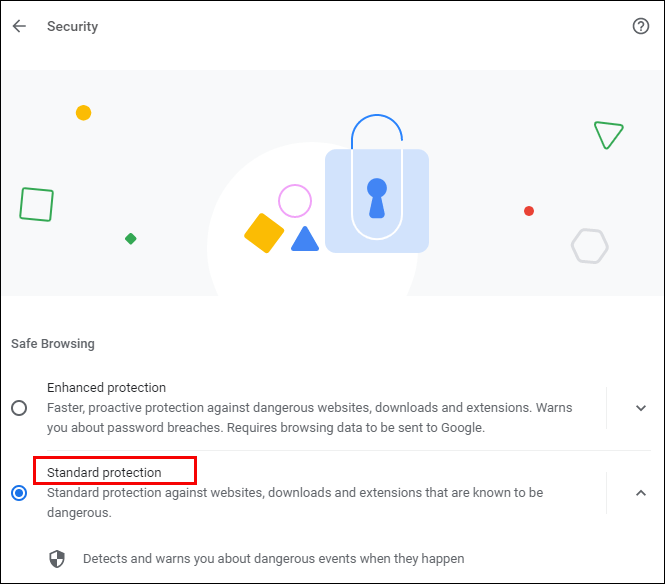Go back using the left arrow
The width and height of the screenshot is (665, 584).
click(19, 27)
